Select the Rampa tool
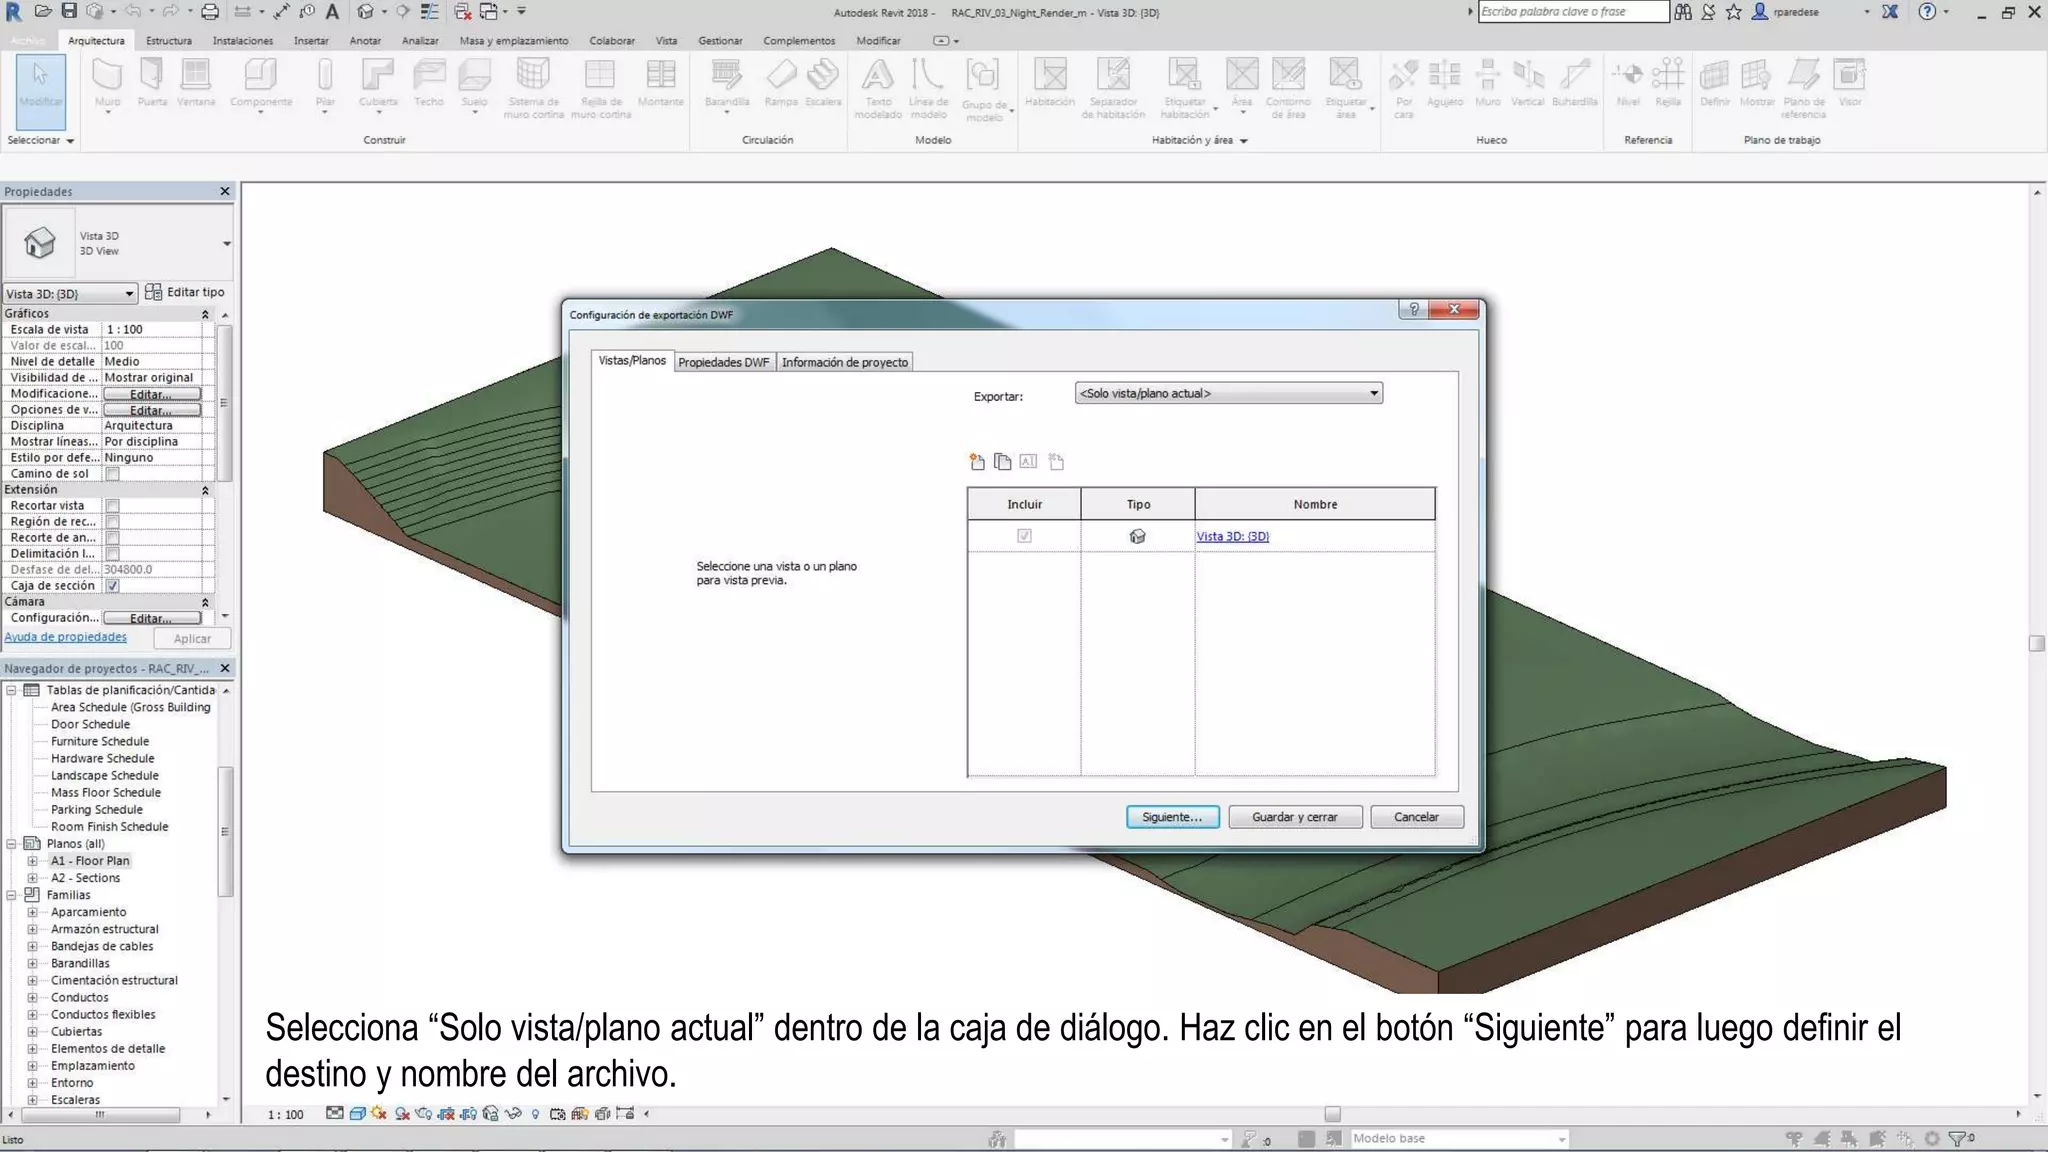 pyautogui.click(x=781, y=83)
